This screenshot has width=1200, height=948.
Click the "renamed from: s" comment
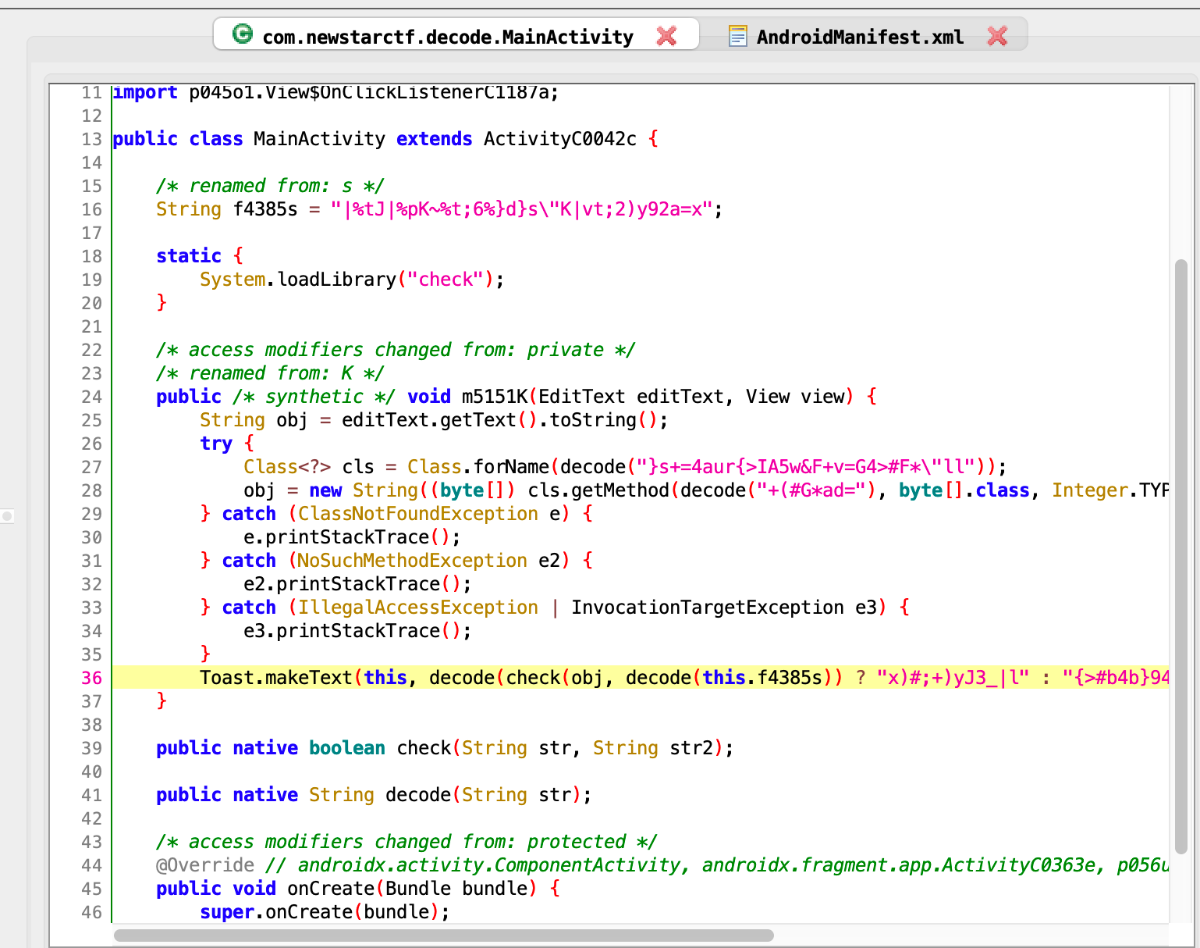point(271,186)
